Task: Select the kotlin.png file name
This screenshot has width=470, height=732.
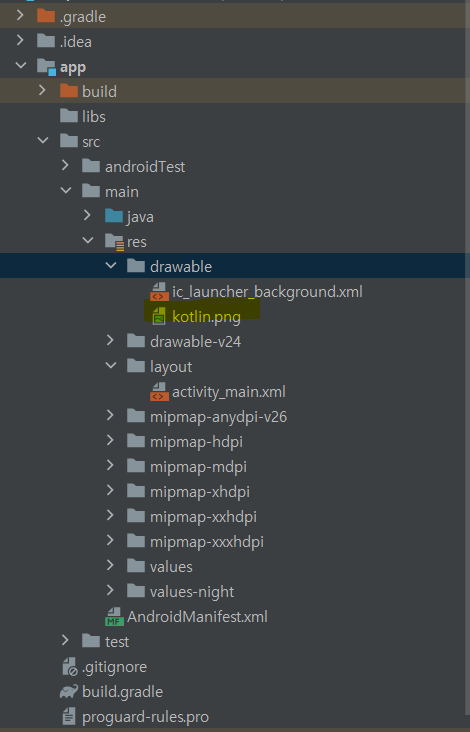Action: coord(206,317)
